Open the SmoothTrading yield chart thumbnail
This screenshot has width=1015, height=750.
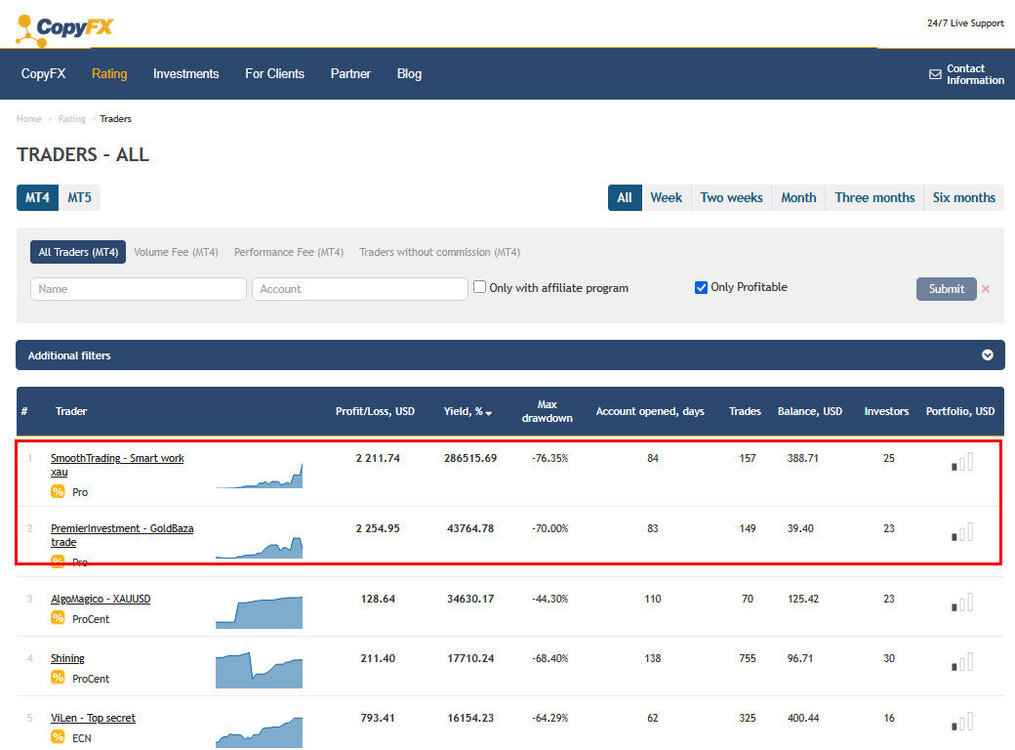point(259,476)
